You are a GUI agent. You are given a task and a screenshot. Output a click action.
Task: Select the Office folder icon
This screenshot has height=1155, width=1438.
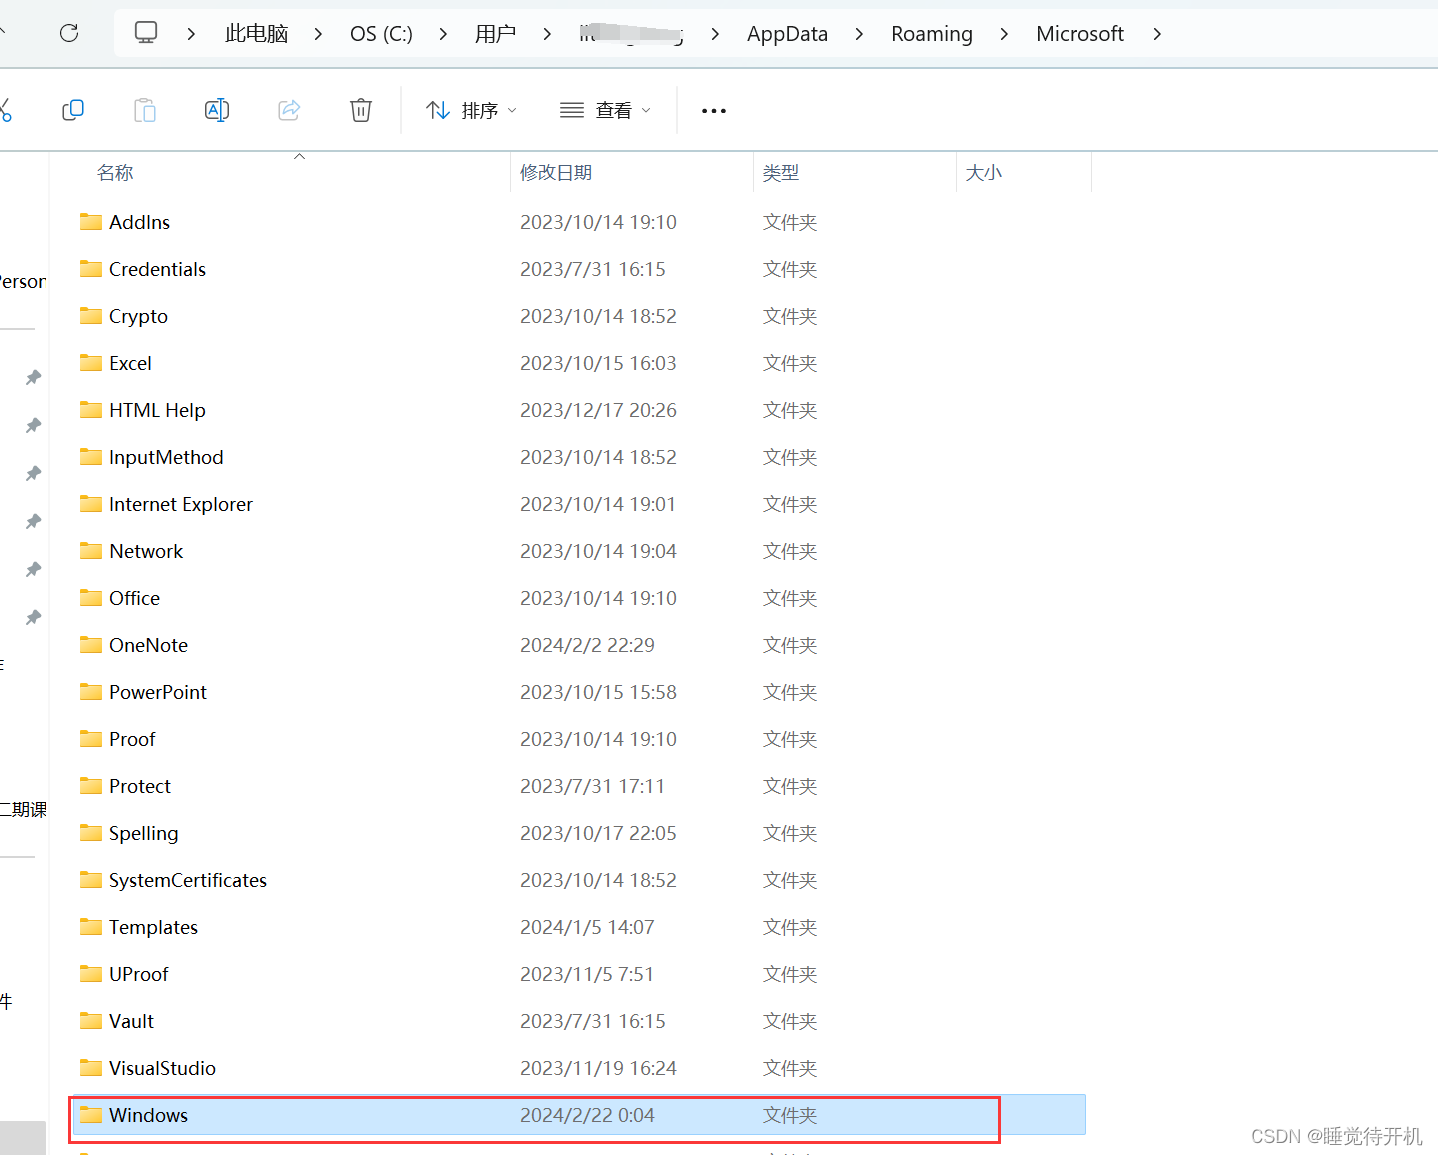tap(91, 598)
